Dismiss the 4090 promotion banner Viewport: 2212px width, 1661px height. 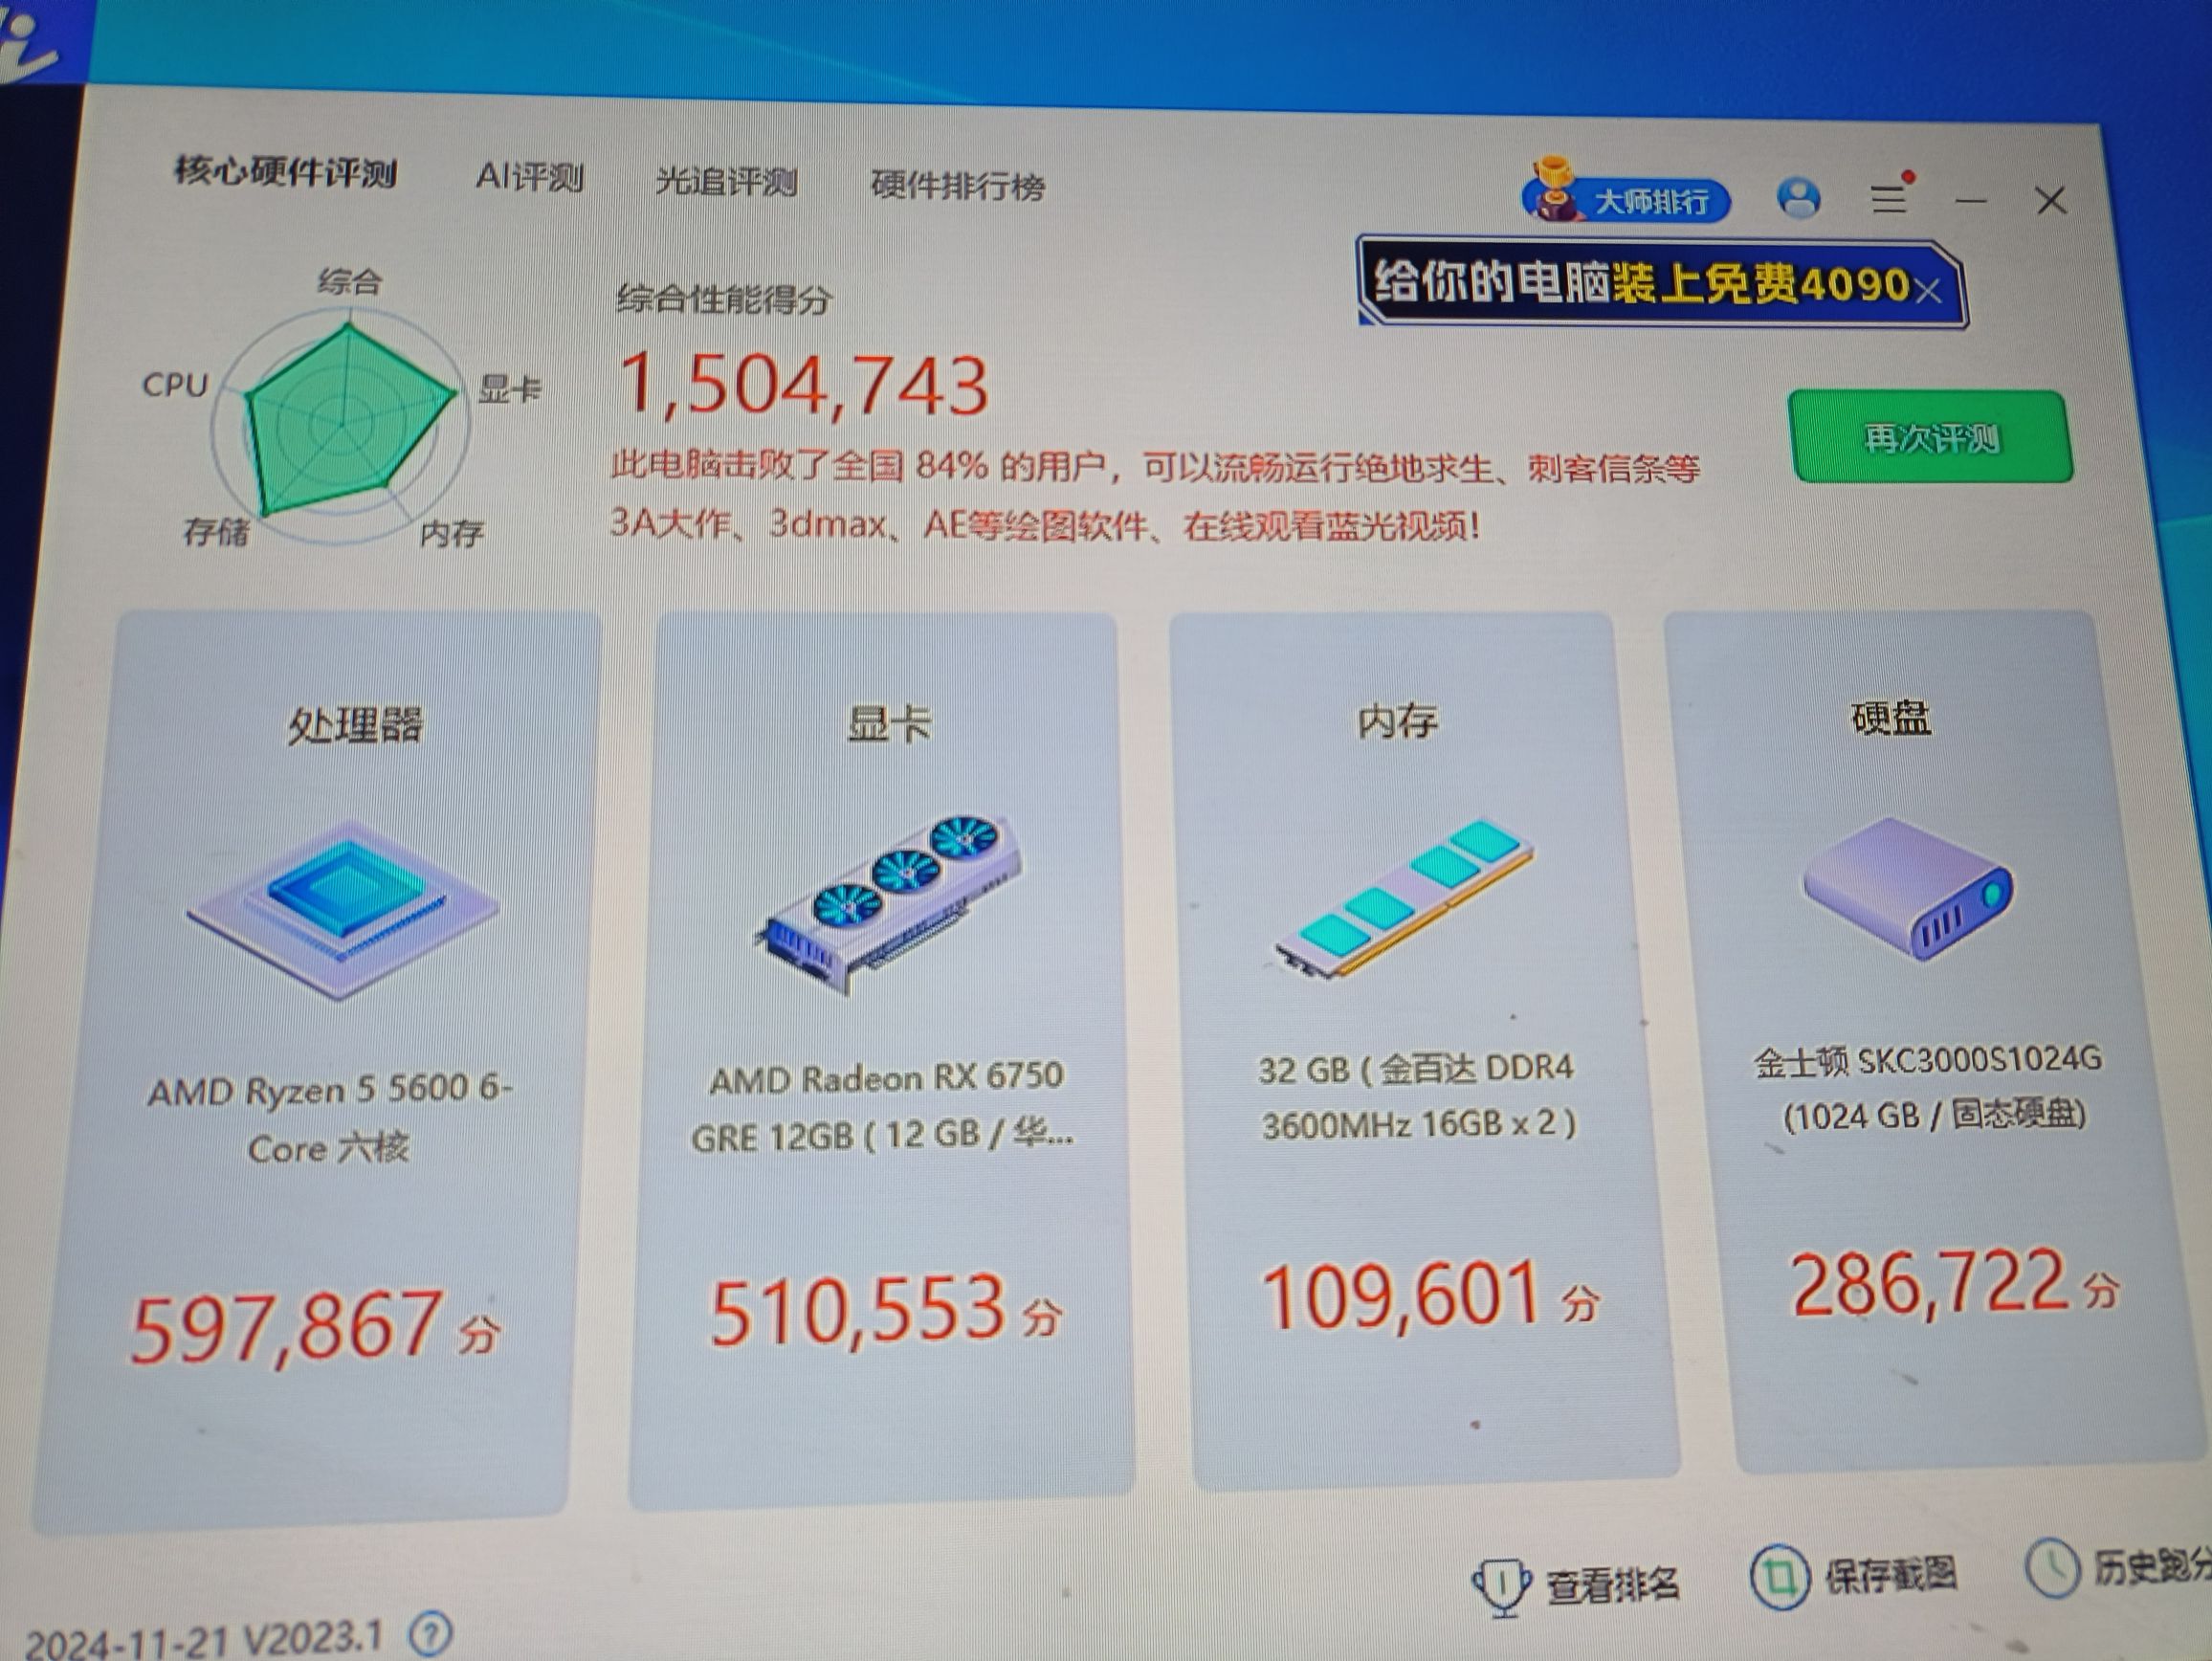[x=1929, y=292]
